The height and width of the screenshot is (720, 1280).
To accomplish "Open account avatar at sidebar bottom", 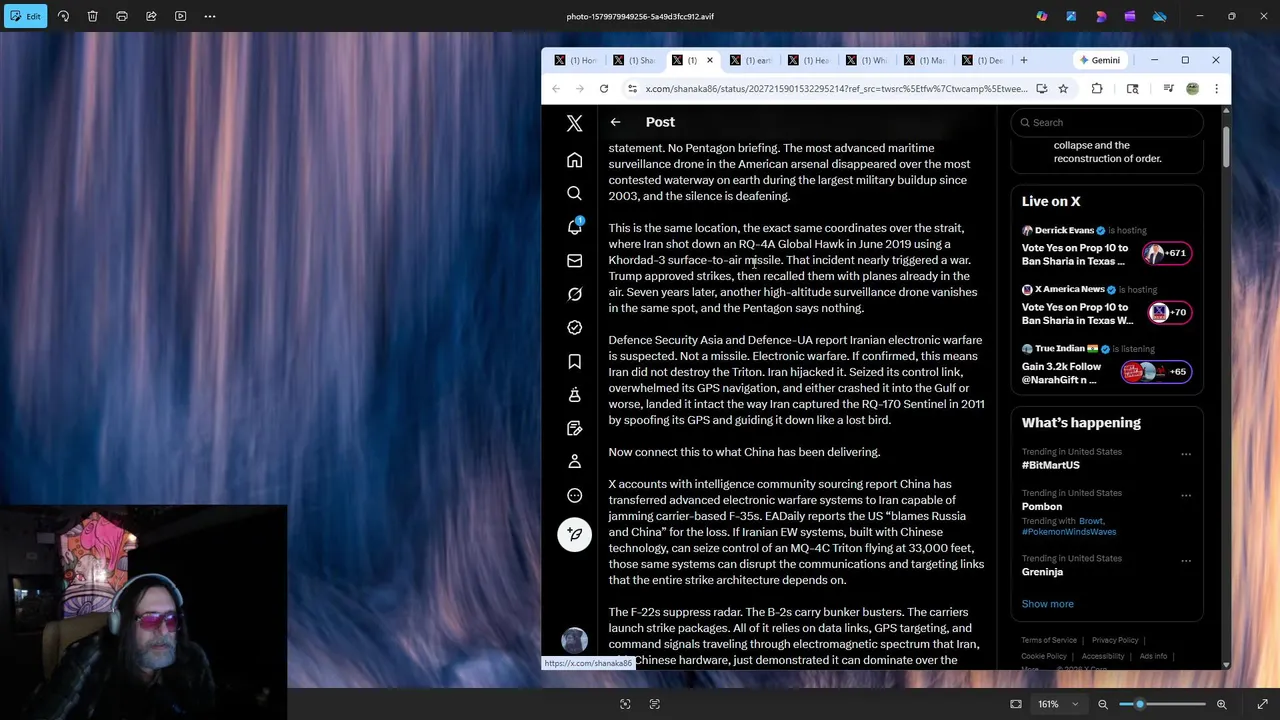I will 574,640.
